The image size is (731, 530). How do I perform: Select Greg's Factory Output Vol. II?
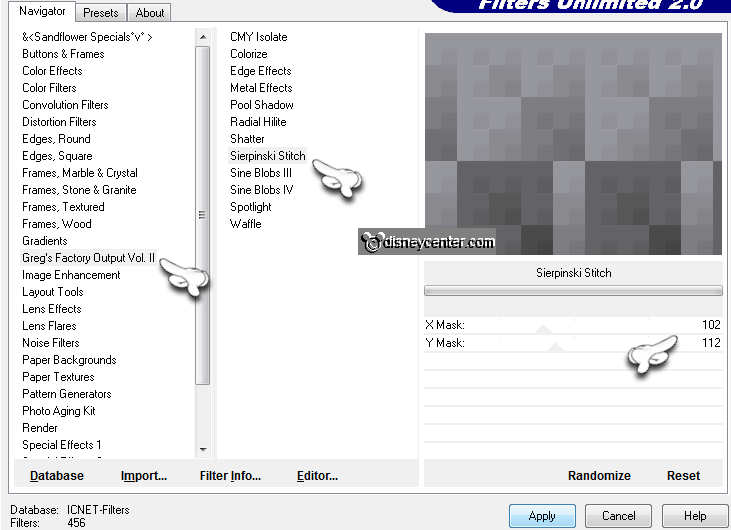[x=88, y=258]
